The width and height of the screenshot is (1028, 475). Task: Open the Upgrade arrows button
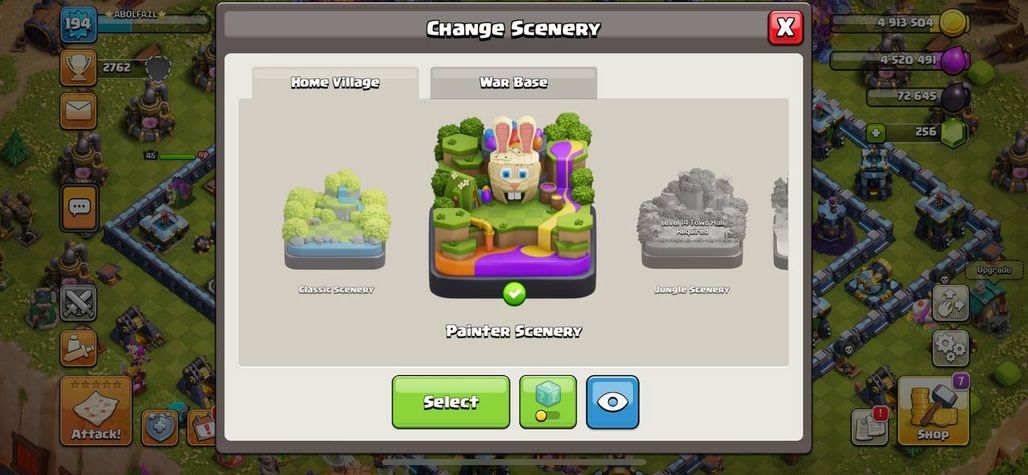click(x=951, y=302)
